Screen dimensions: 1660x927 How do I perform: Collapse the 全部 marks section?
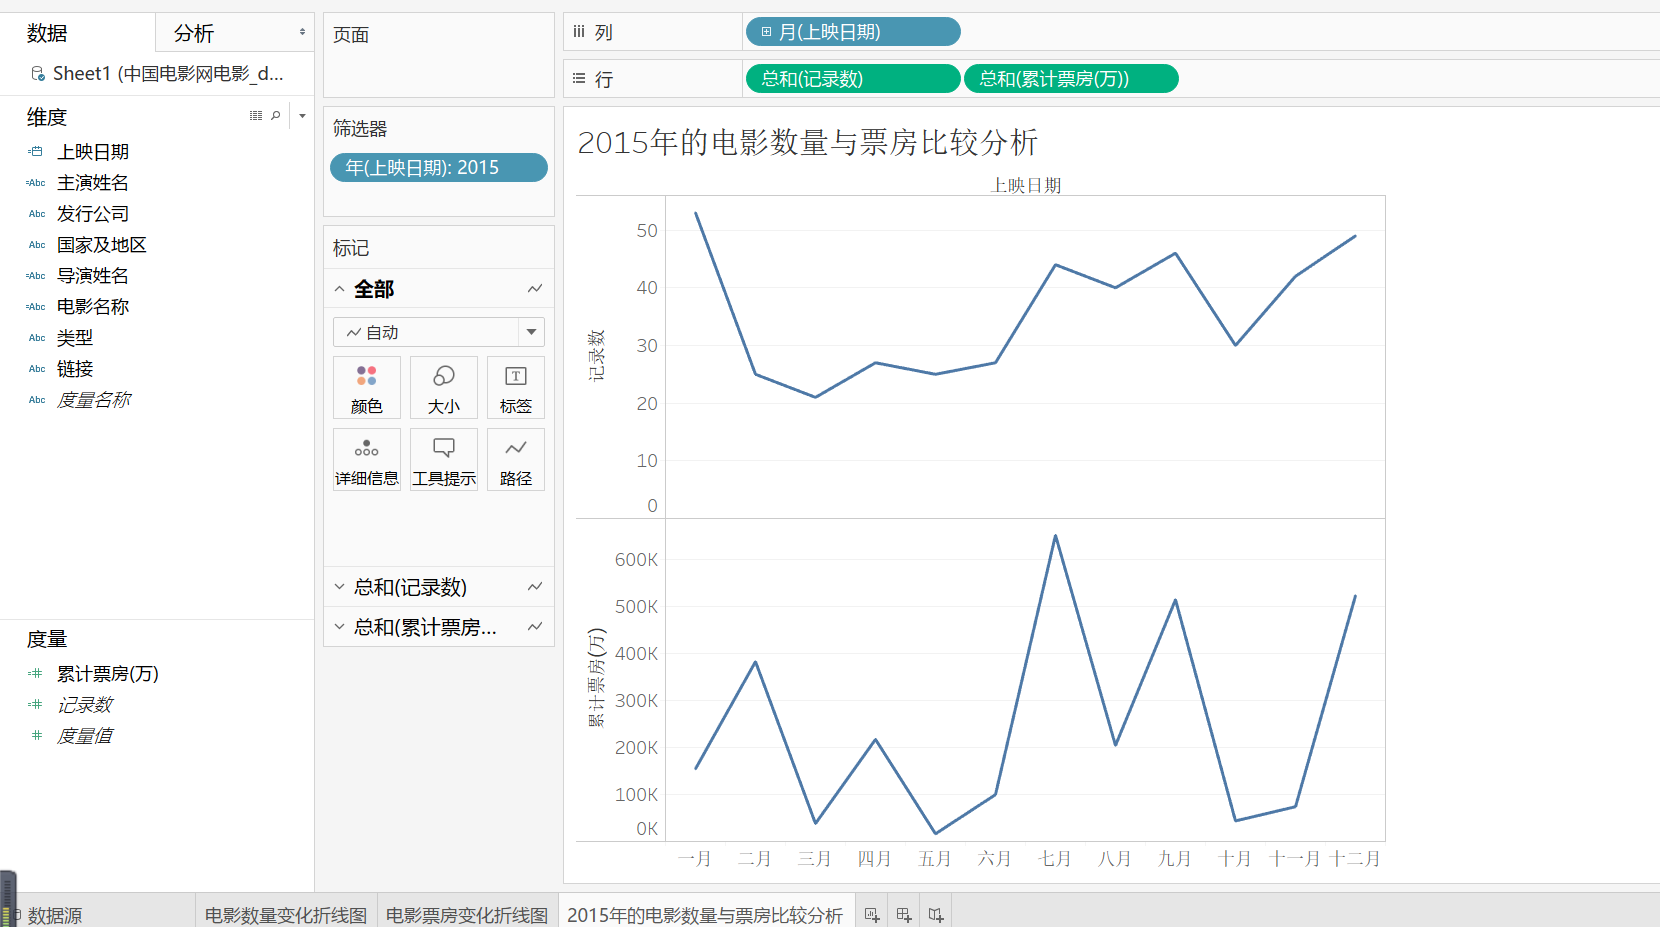coord(339,289)
